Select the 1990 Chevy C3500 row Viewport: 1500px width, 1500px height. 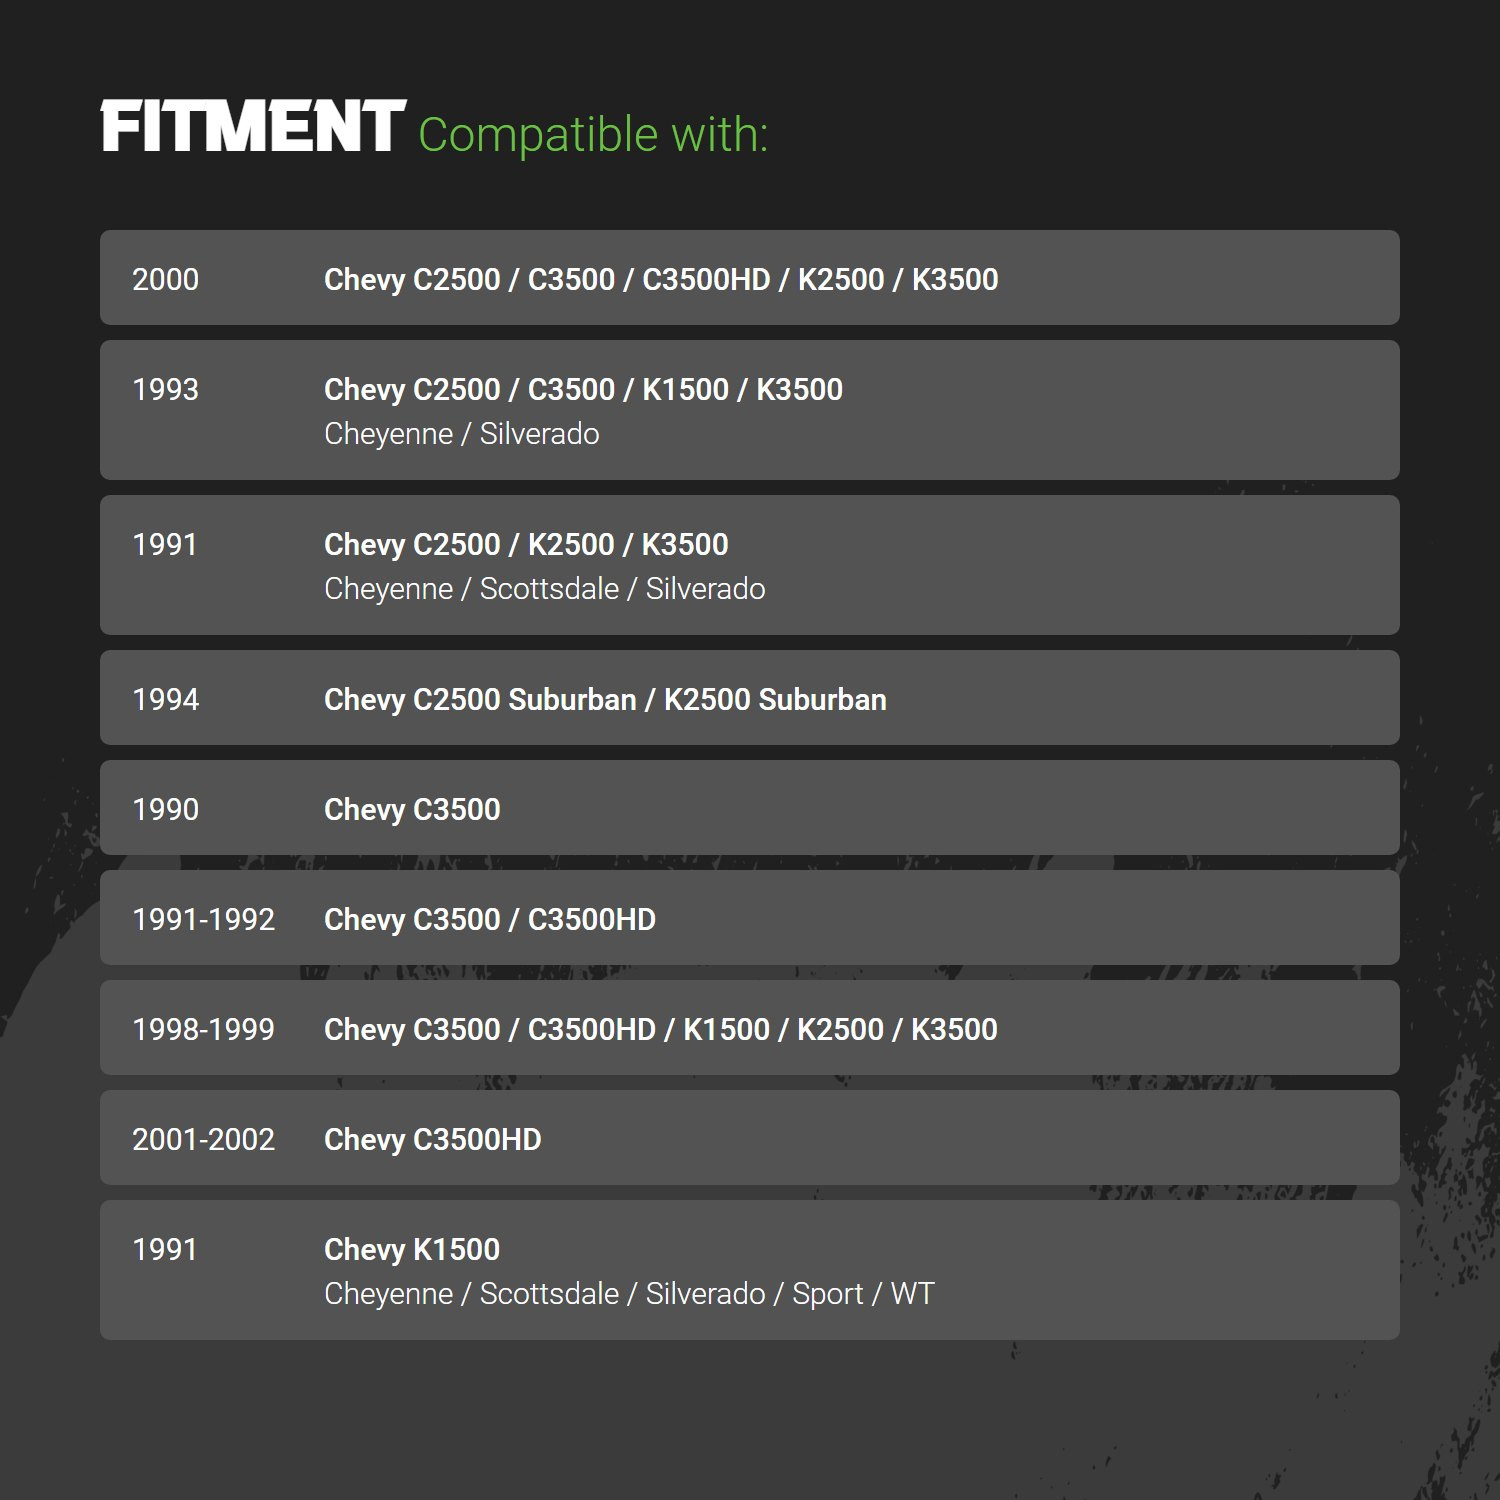click(x=750, y=808)
